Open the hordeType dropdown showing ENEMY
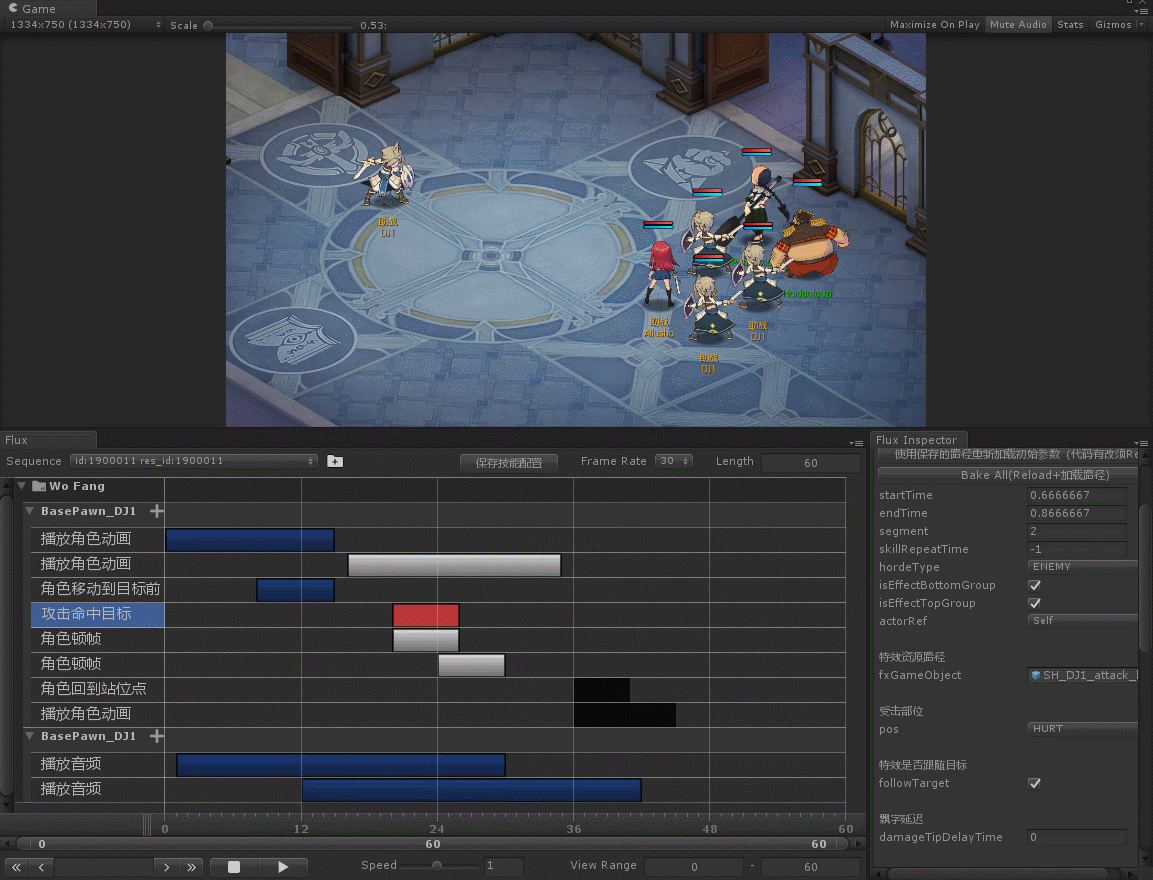1153x880 pixels. [x=1082, y=567]
